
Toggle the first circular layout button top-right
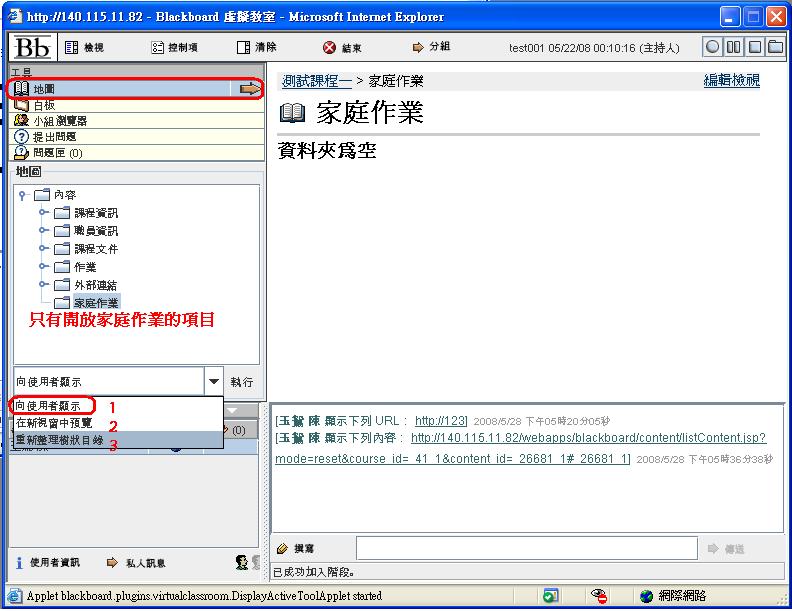(x=712, y=47)
